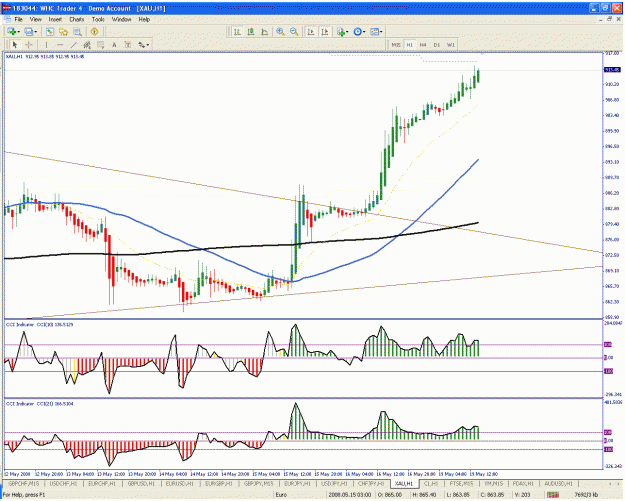This screenshot has width=625, height=501.
Task: Expand the Indicators dropdown arrow
Action: tap(347, 32)
